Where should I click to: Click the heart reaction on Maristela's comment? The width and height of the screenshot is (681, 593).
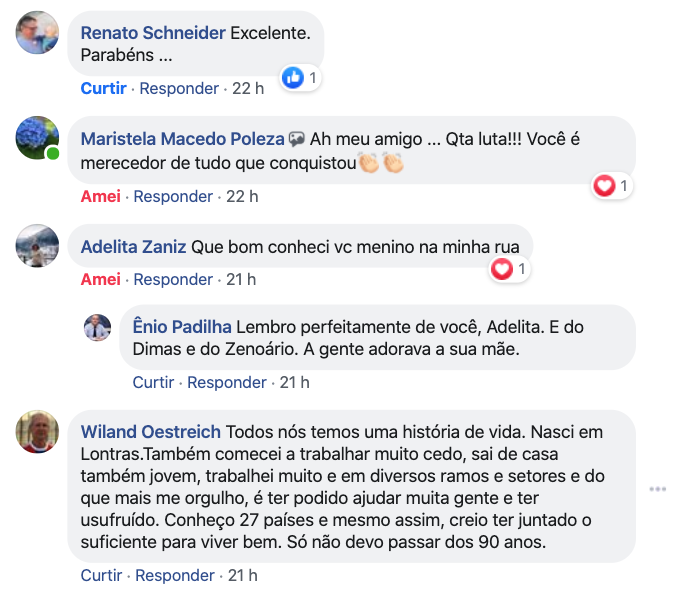coord(604,185)
